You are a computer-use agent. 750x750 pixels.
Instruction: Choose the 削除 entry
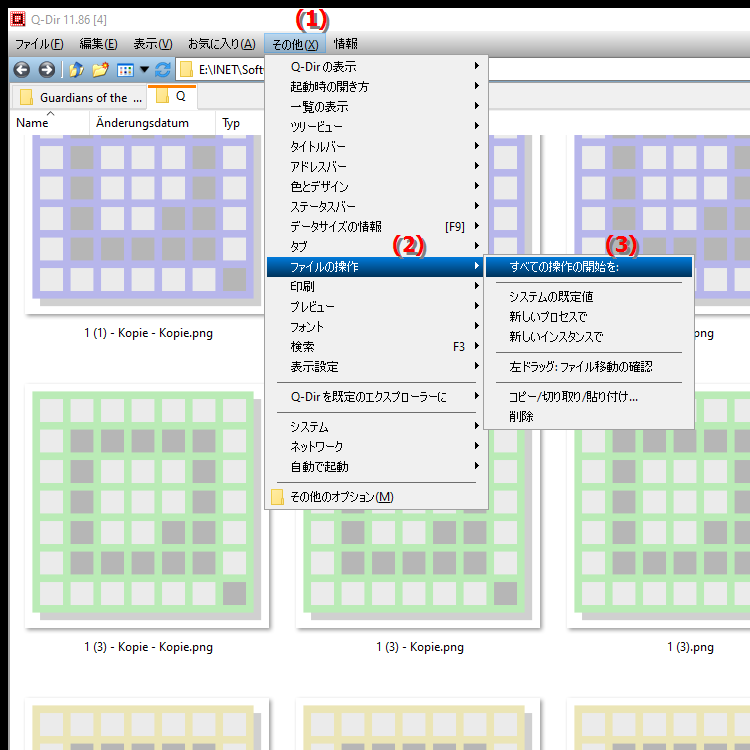click(x=589, y=417)
